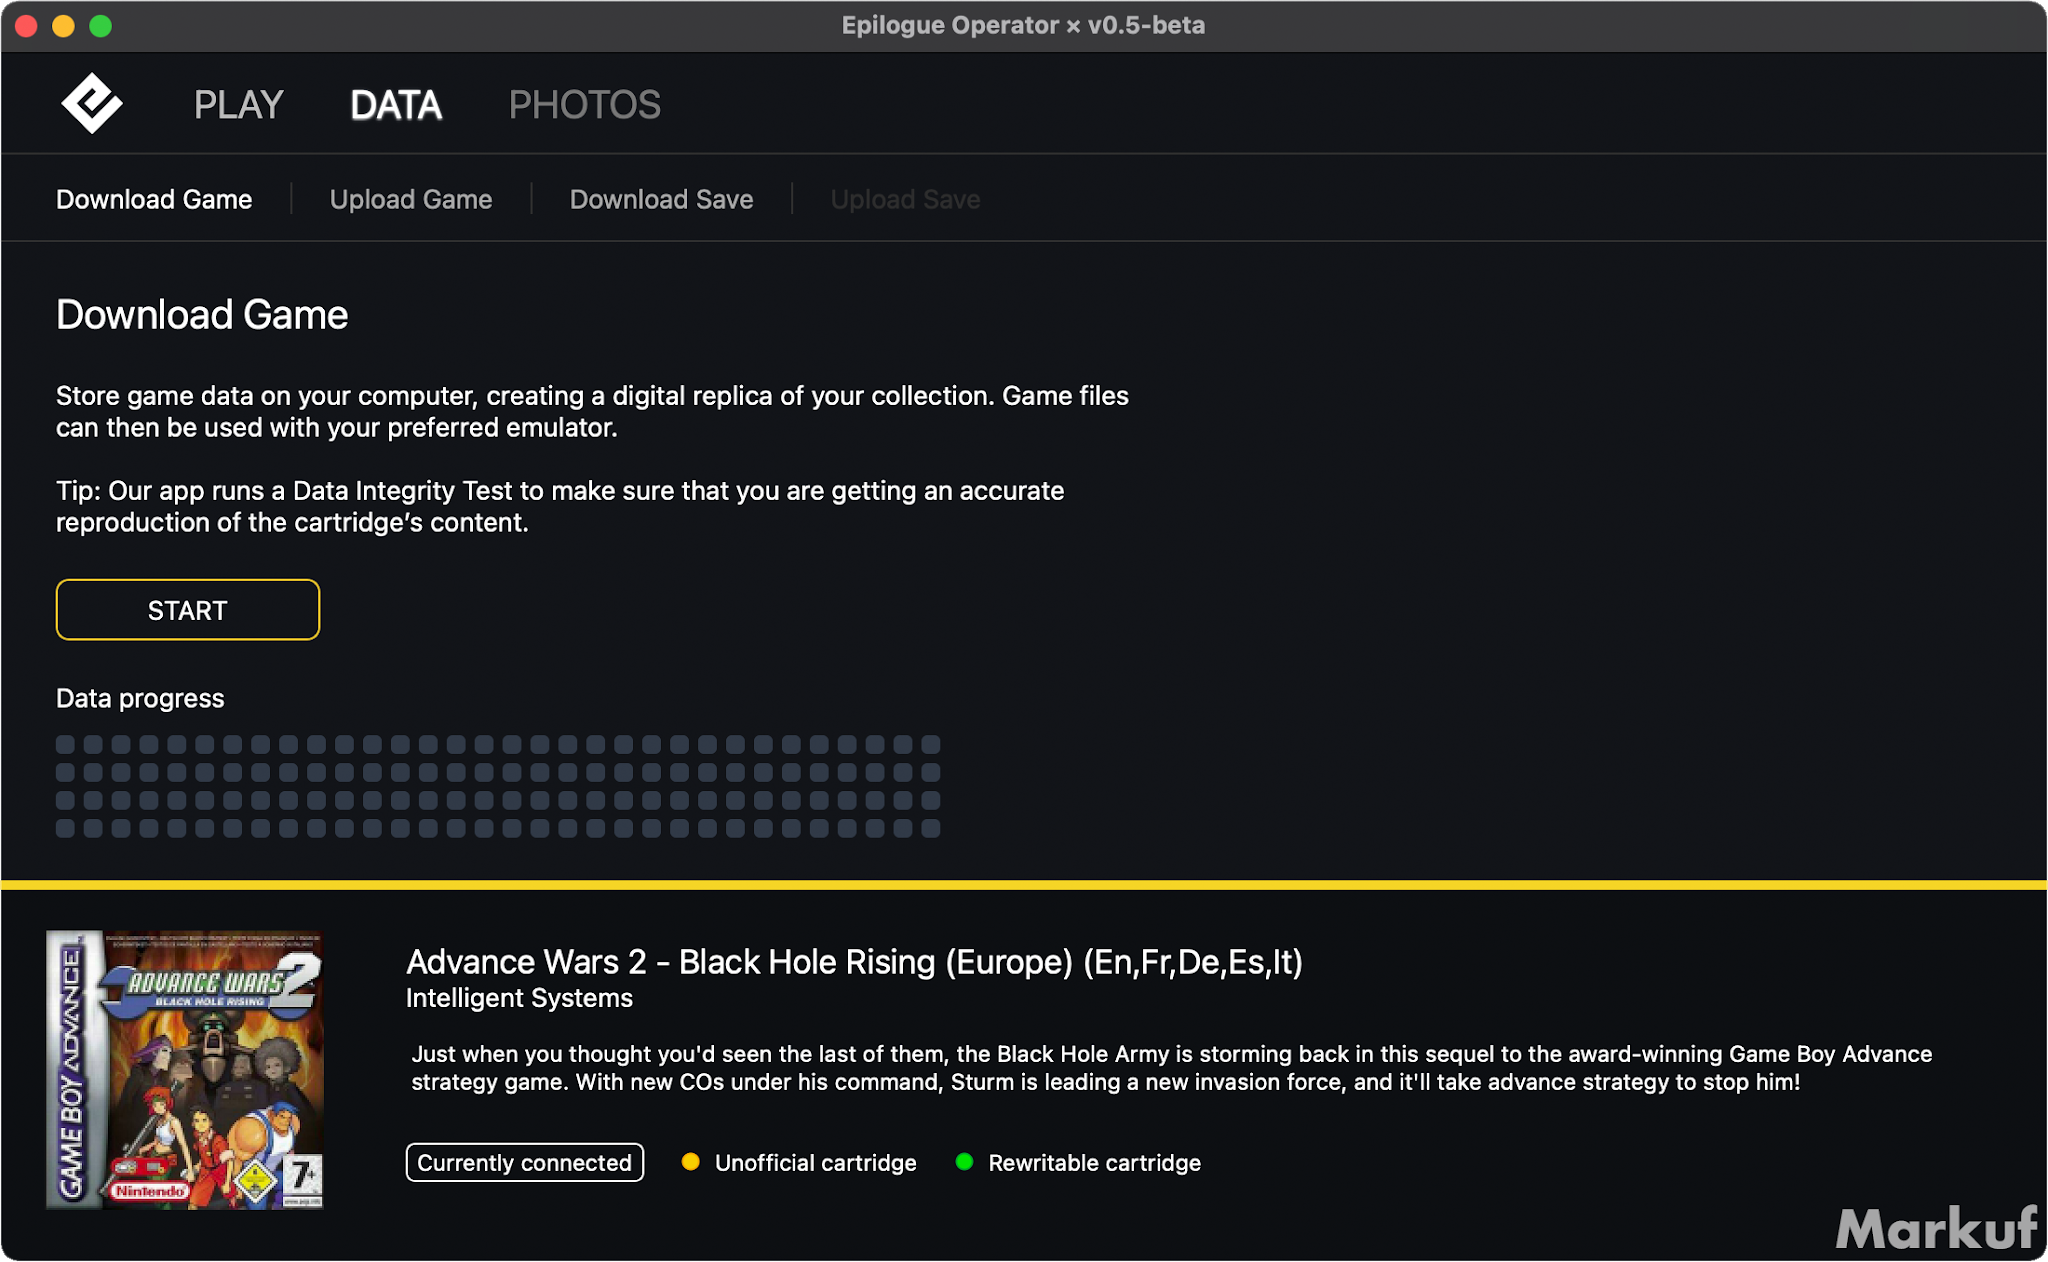Open the PHOTOS tab
Screen dimensions: 2048x1262
pos(584,105)
